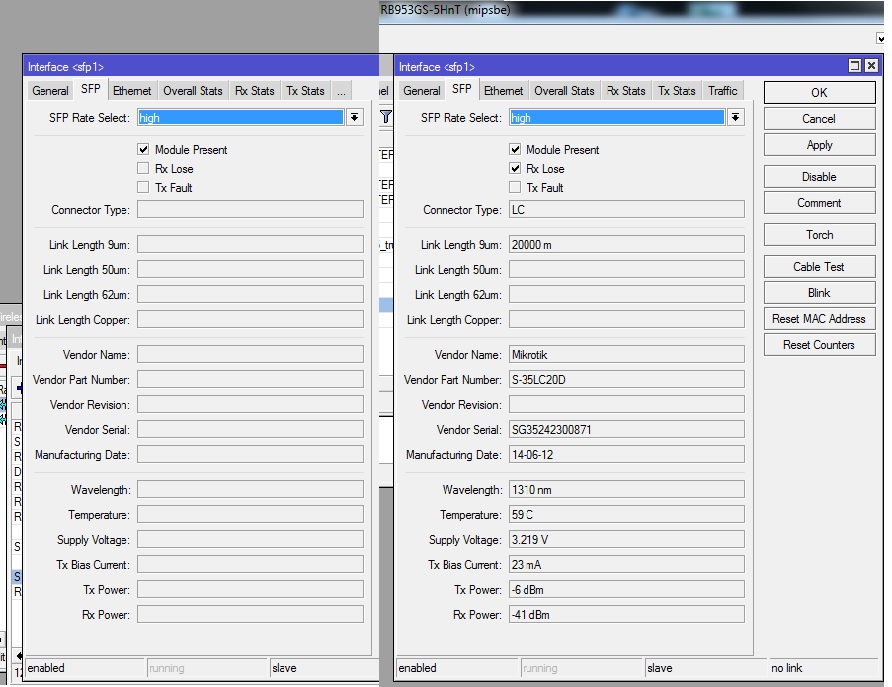Run the Cable Test
This screenshot has height=687, width=892.
[x=819, y=267]
